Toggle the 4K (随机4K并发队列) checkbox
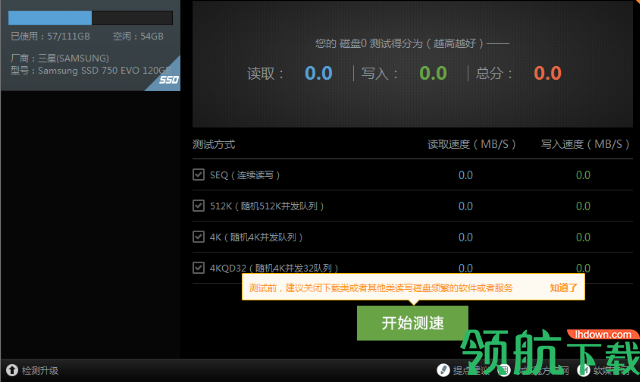Image resolution: width=640 pixels, height=382 pixels. (x=198, y=237)
